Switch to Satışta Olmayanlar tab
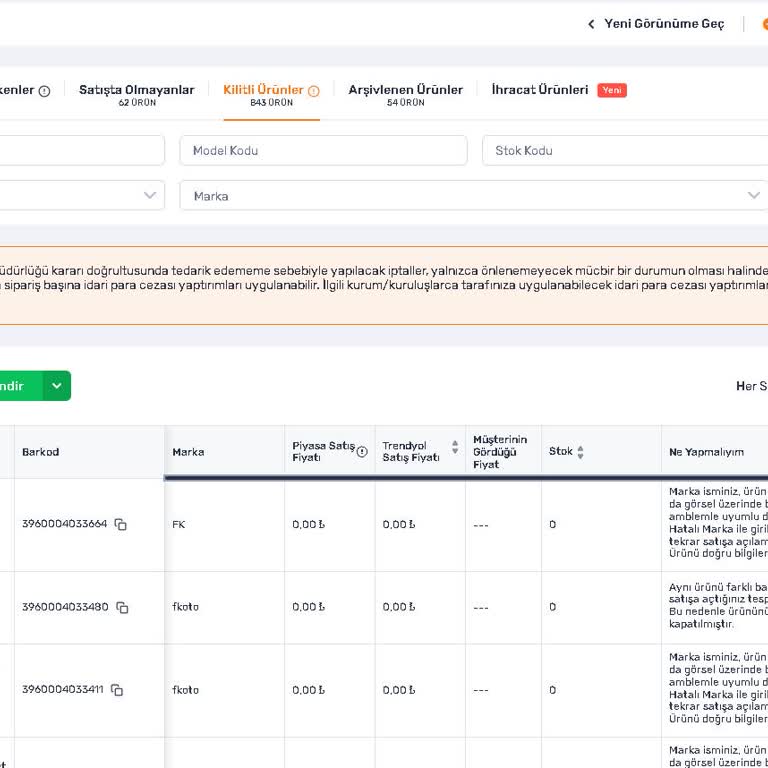This screenshot has width=768, height=768. pyautogui.click(x=136, y=90)
